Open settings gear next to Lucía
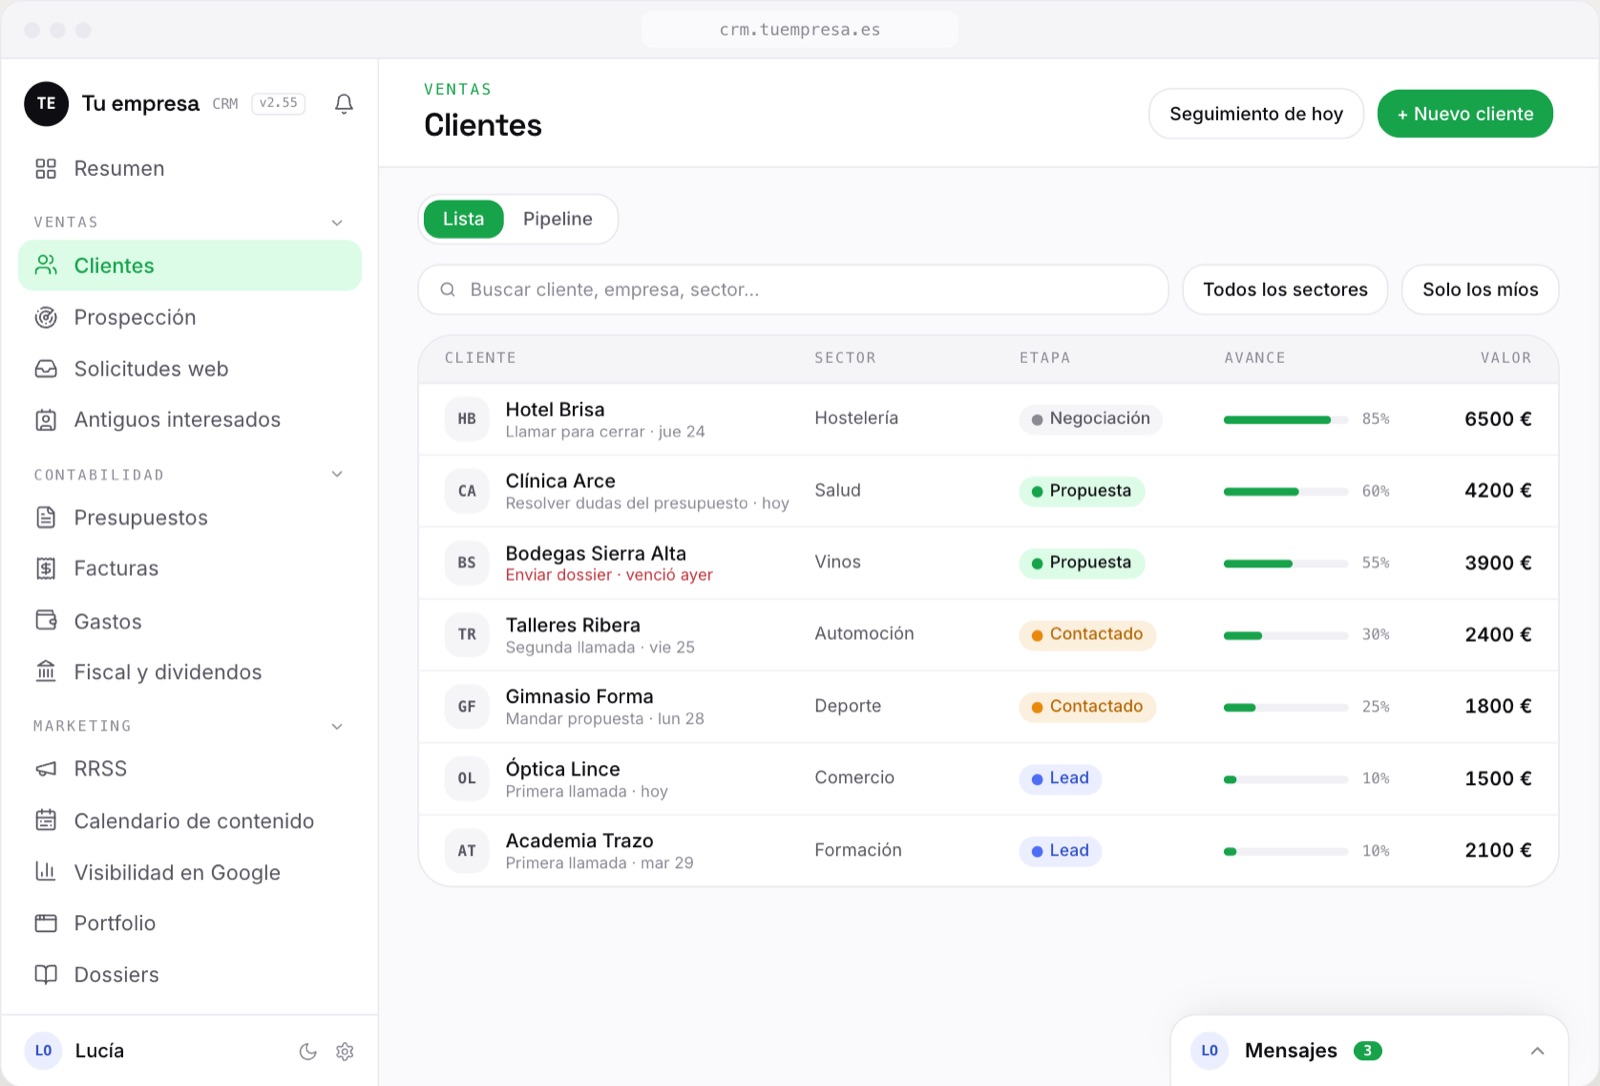 [x=345, y=1052]
